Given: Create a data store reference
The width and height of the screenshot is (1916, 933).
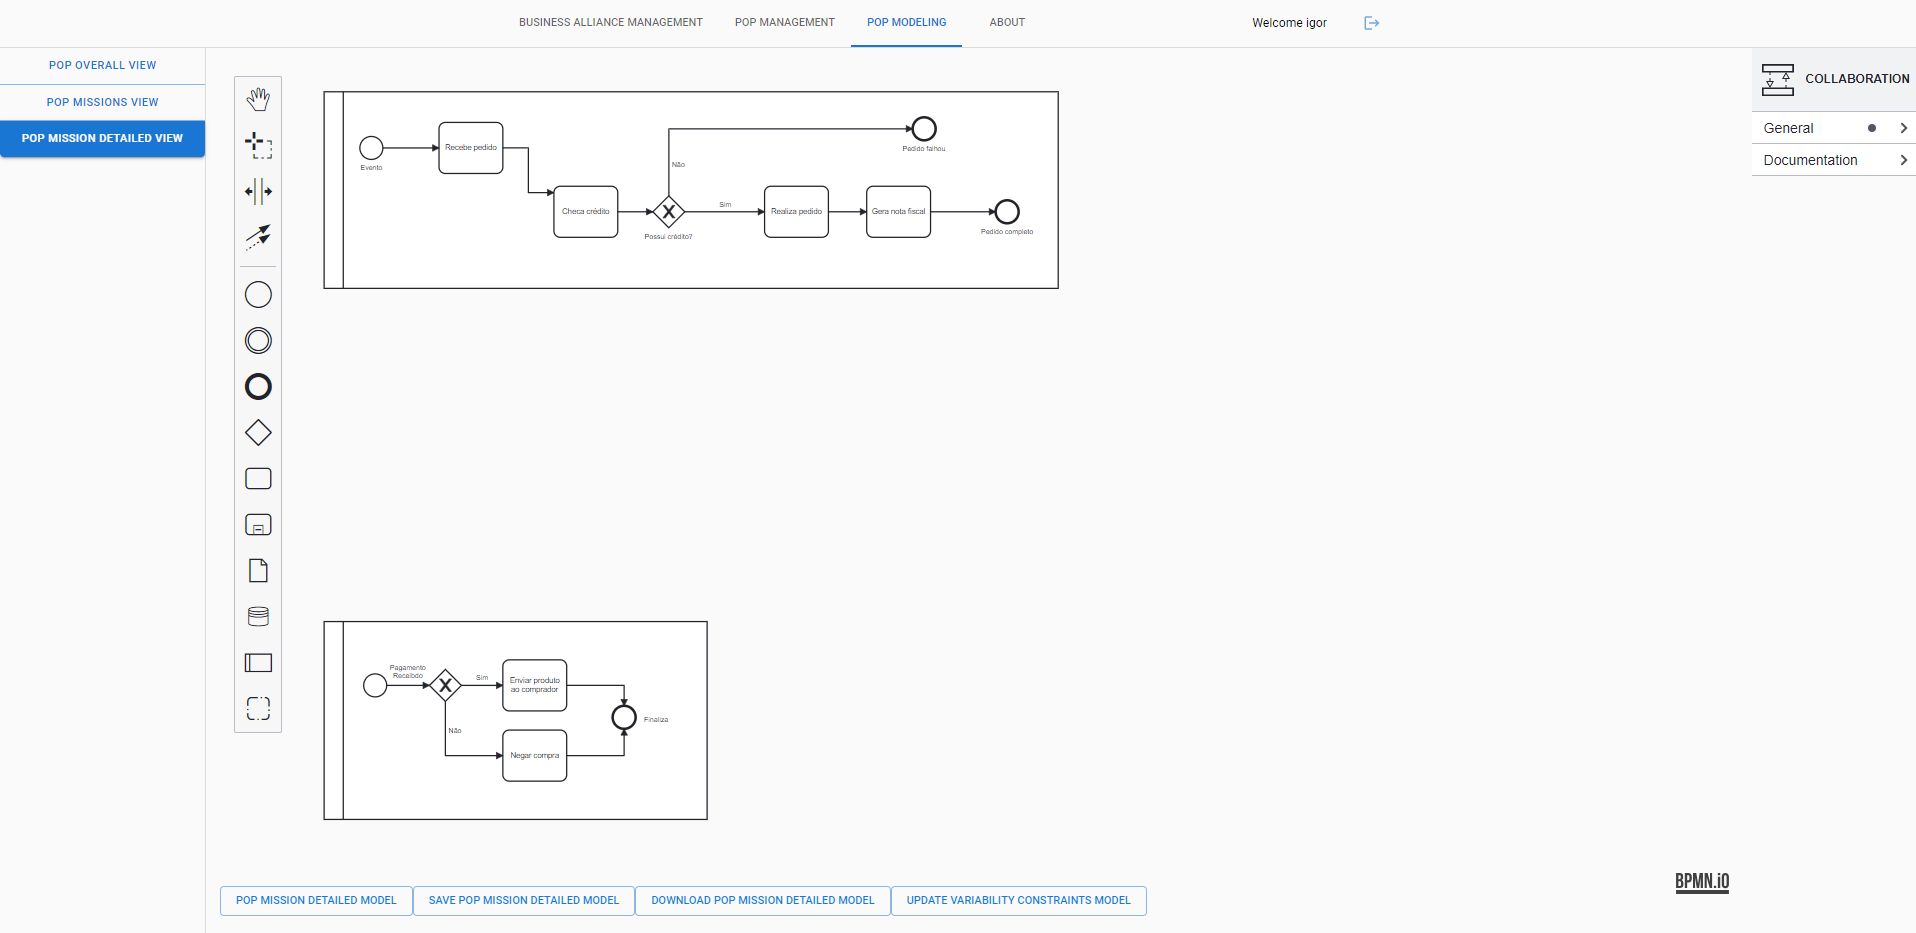Looking at the screenshot, I should coord(258,617).
